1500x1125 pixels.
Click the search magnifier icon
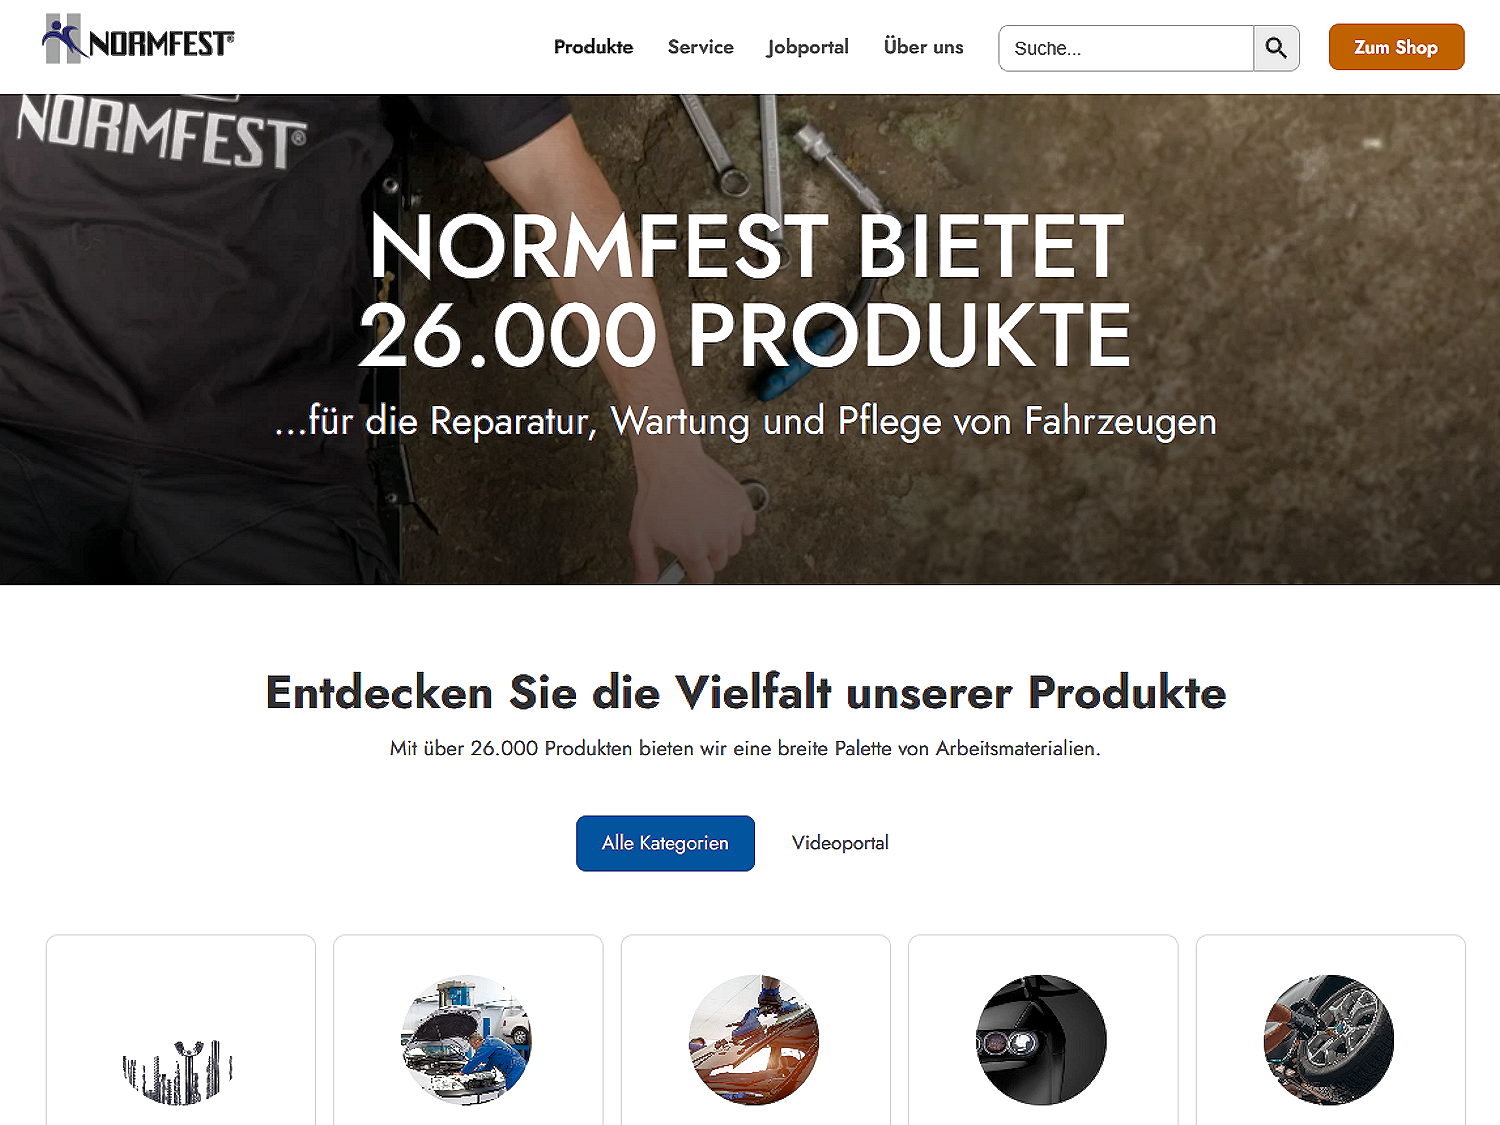pos(1276,48)
